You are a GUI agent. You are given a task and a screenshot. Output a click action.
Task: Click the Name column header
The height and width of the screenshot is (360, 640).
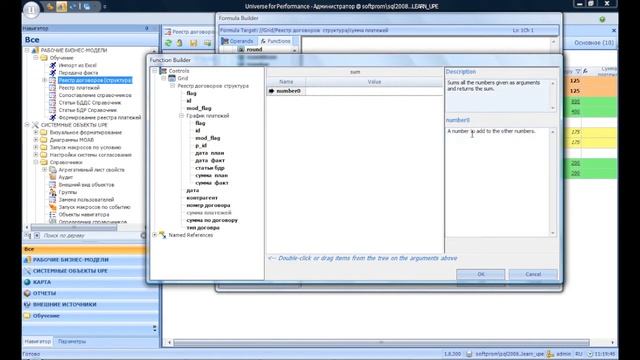(286, 82)
